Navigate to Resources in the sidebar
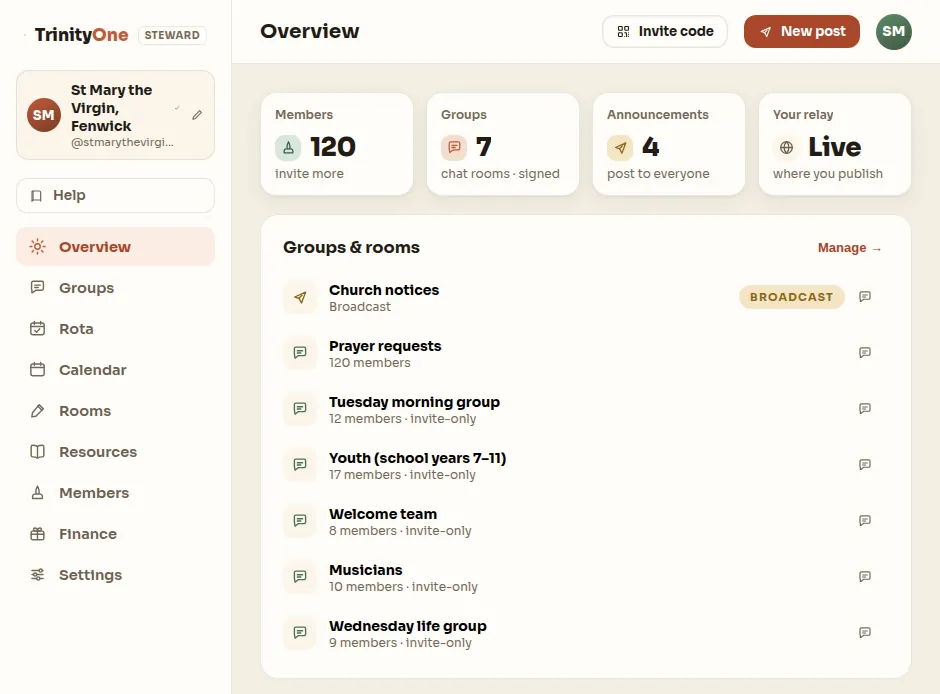This screenshot has width=940, height=694. pos(115,452)
